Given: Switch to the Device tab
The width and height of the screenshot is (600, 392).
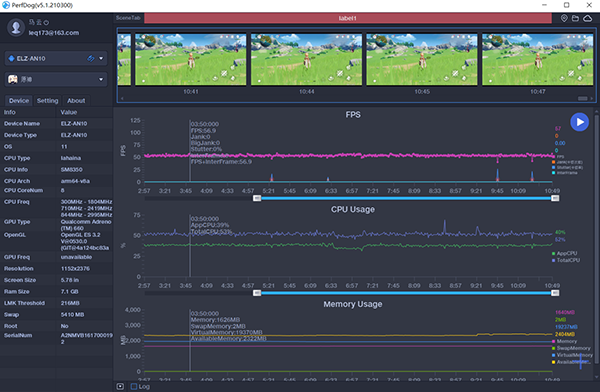Looking at the screenshot, I should coord(19,100).
